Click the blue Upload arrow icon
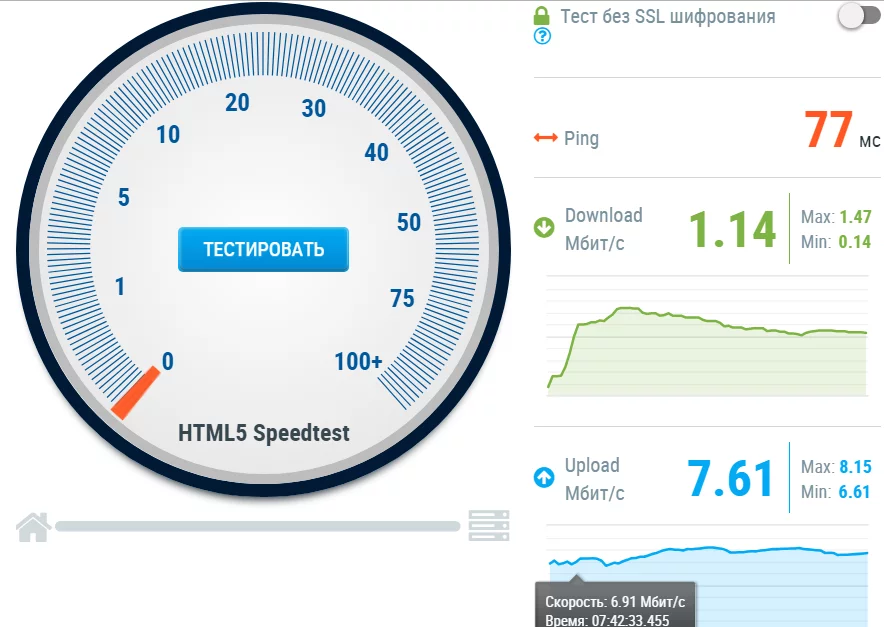 point(544,478)
